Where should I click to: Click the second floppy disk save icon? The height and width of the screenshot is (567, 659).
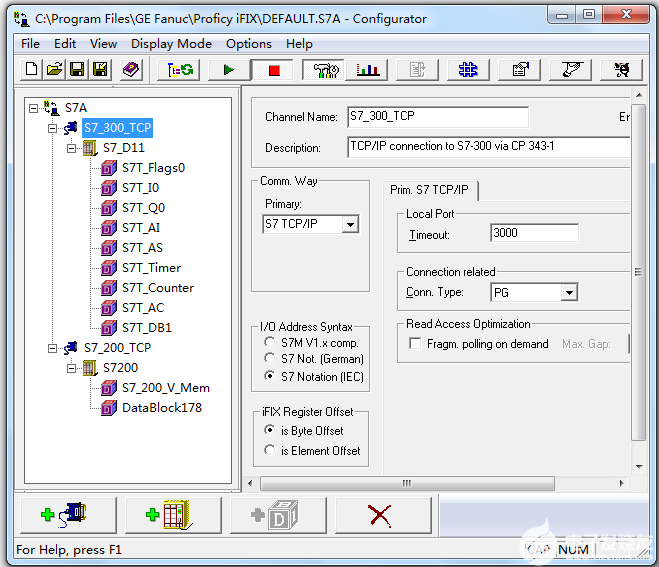pyautogui.click(x=100, y=69)
